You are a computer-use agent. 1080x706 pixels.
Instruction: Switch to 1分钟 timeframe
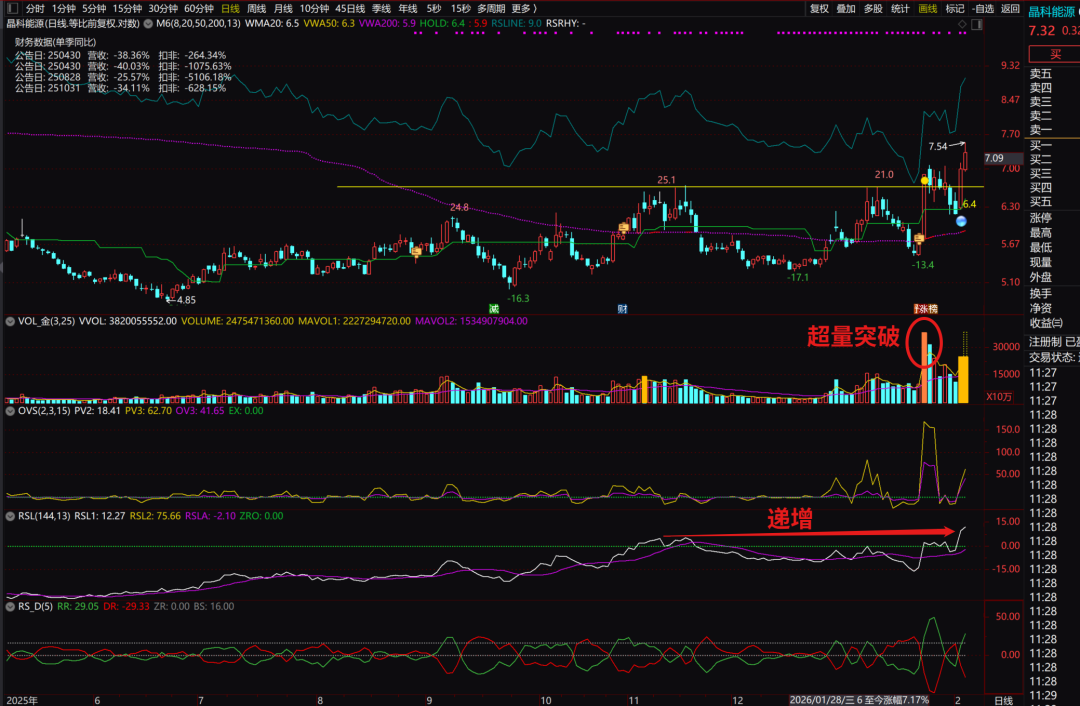tap(63, 8)
